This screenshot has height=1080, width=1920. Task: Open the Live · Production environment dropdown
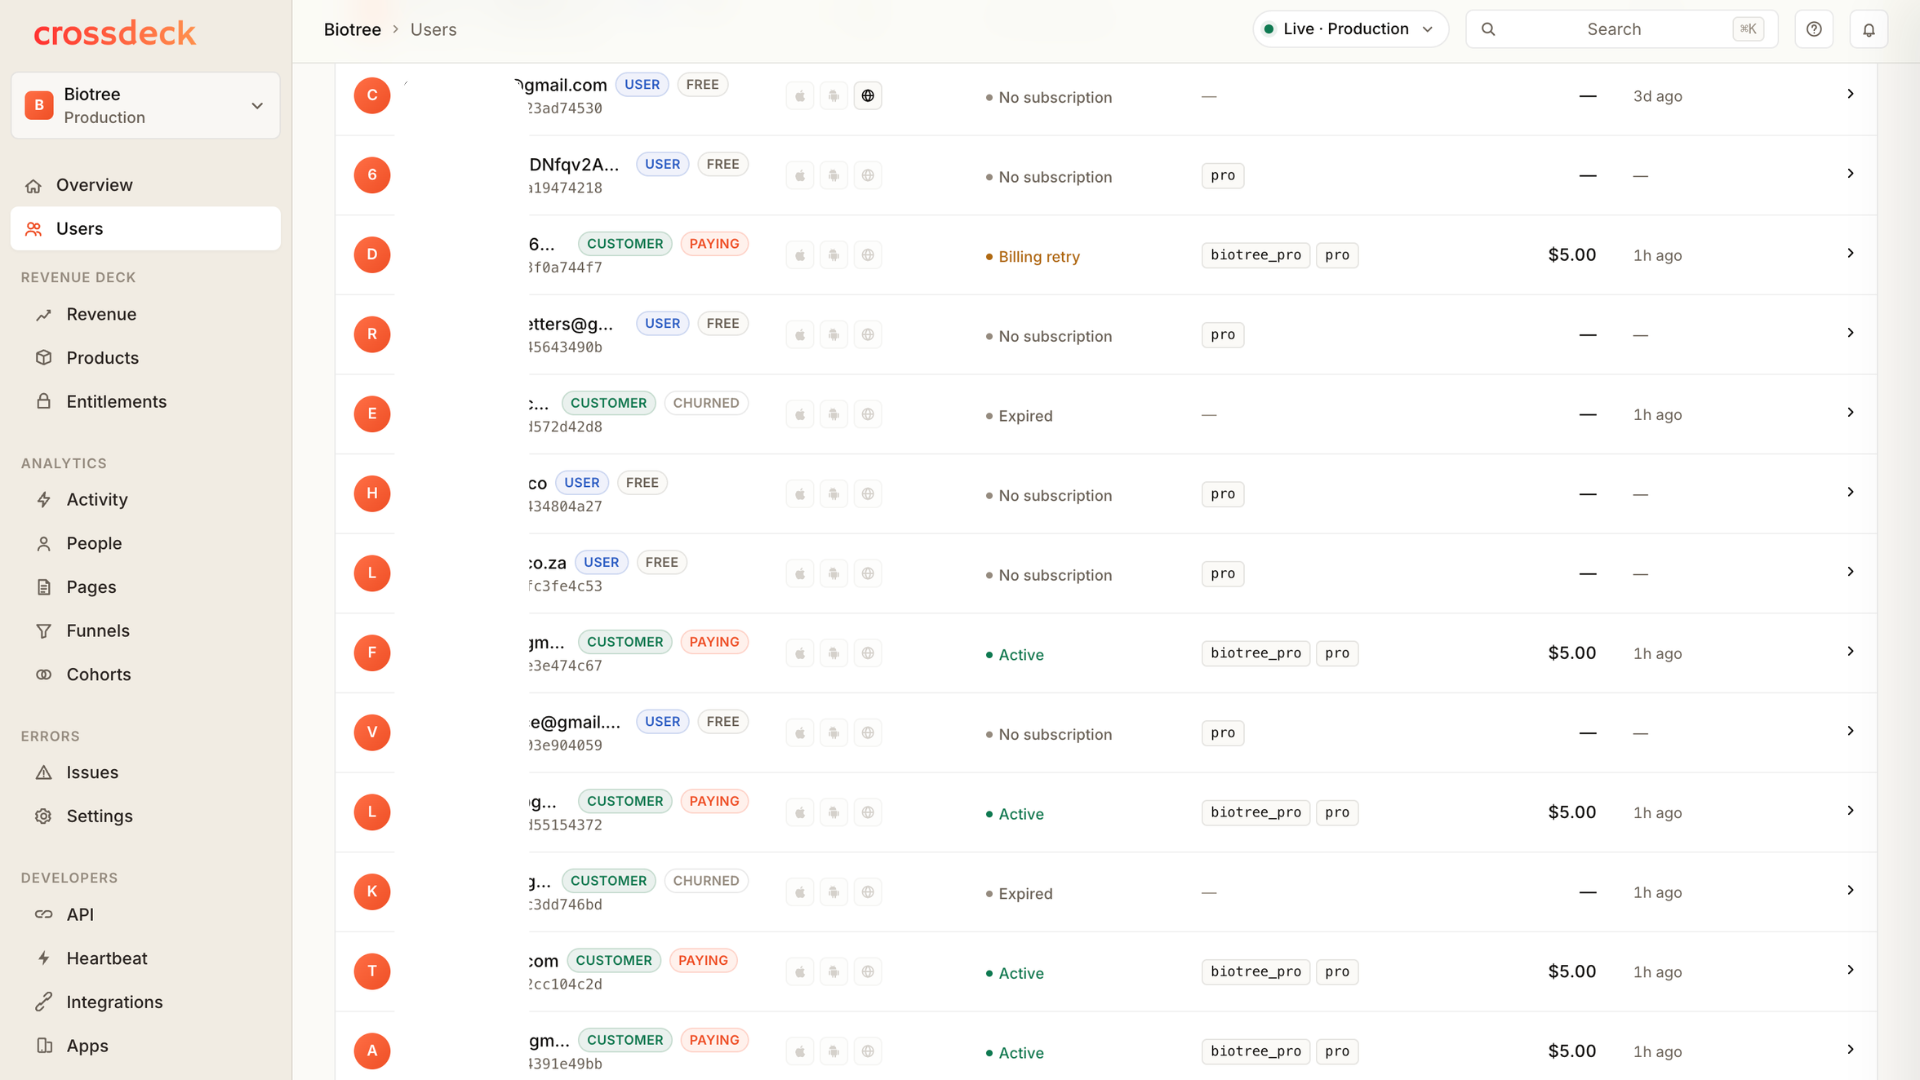click(x=1350, y=29)
